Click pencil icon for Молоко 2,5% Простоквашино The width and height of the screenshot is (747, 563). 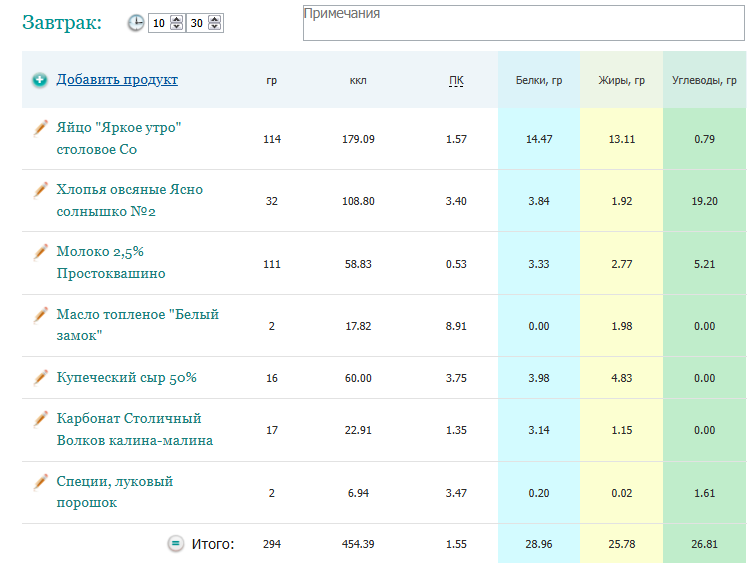[40, 252]
